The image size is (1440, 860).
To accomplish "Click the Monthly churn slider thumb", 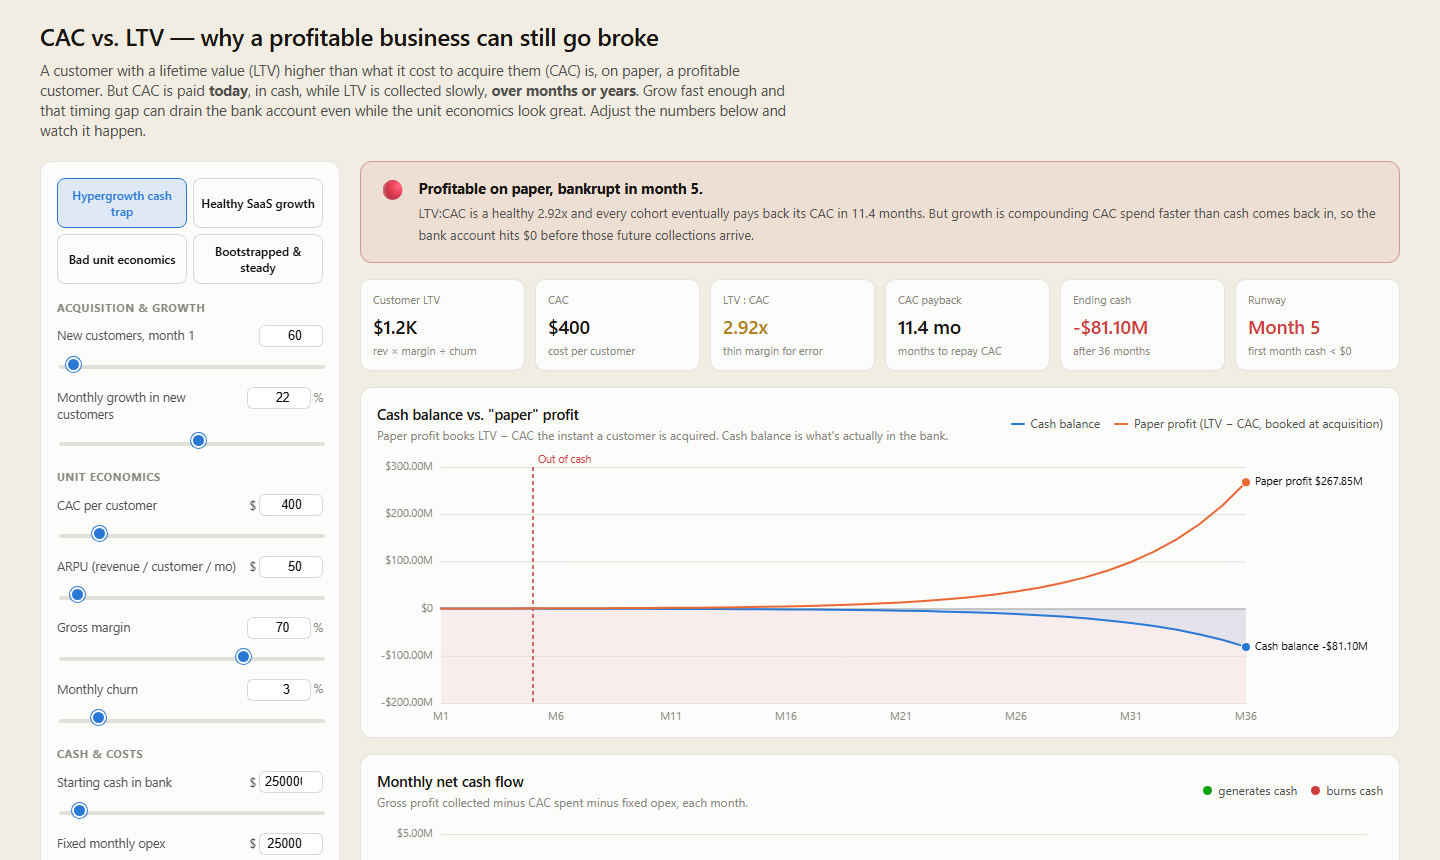I will [x=98, y=718].
